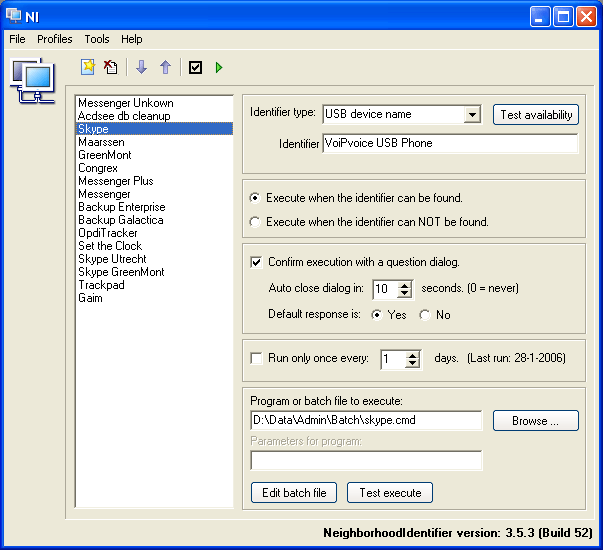Select the 'Skype' profile
603x550 pixels.
point(154,129)
